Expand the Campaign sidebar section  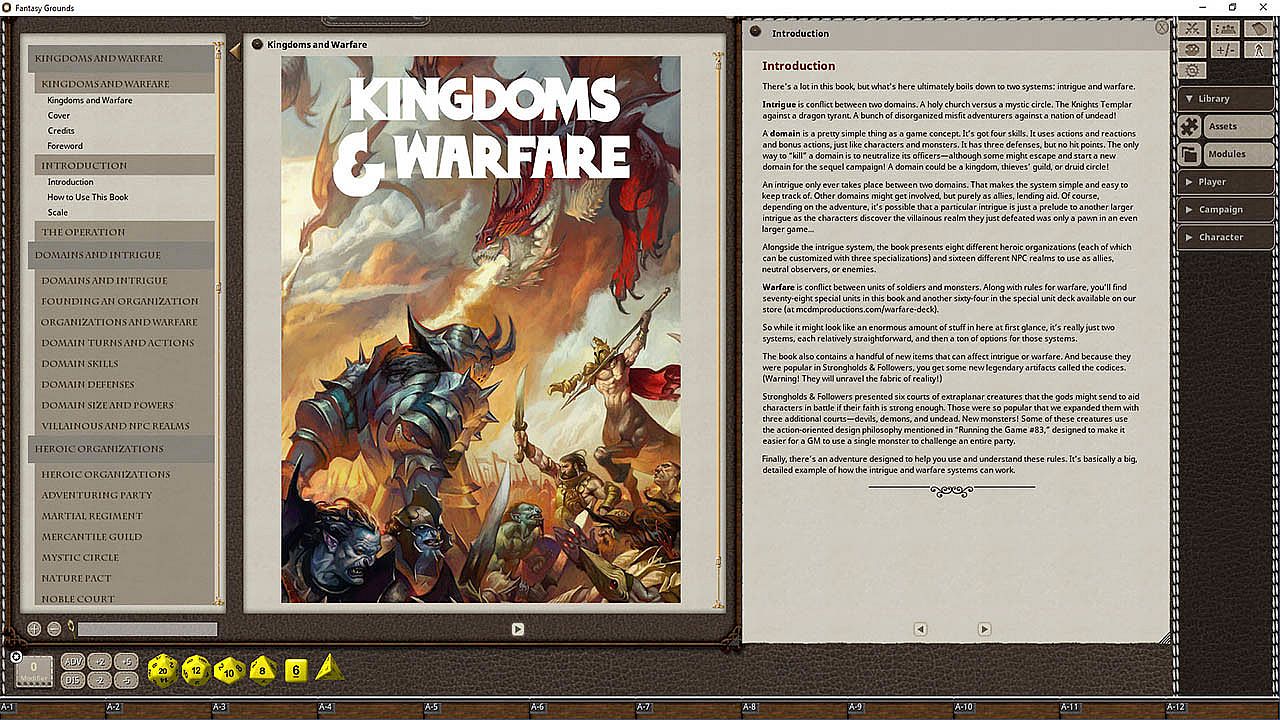1226,210
